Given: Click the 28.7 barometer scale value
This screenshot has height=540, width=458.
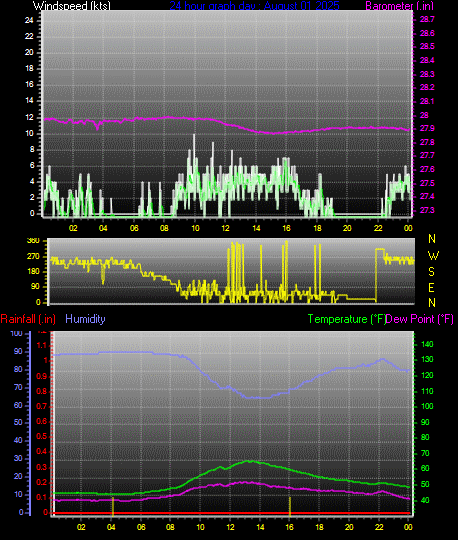Looking at the screenshot, I should (427, 19).
